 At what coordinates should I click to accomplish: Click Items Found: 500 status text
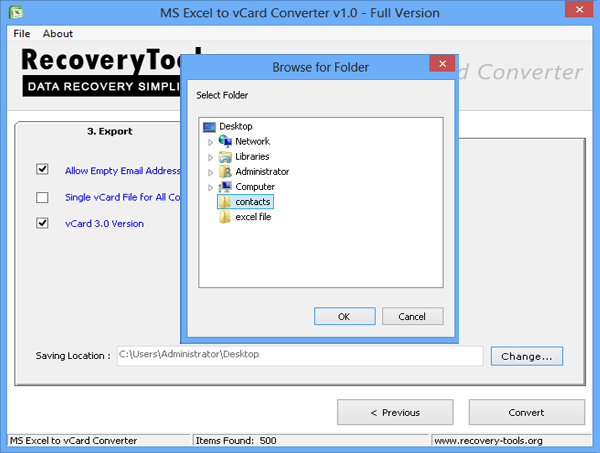(236, 441)
